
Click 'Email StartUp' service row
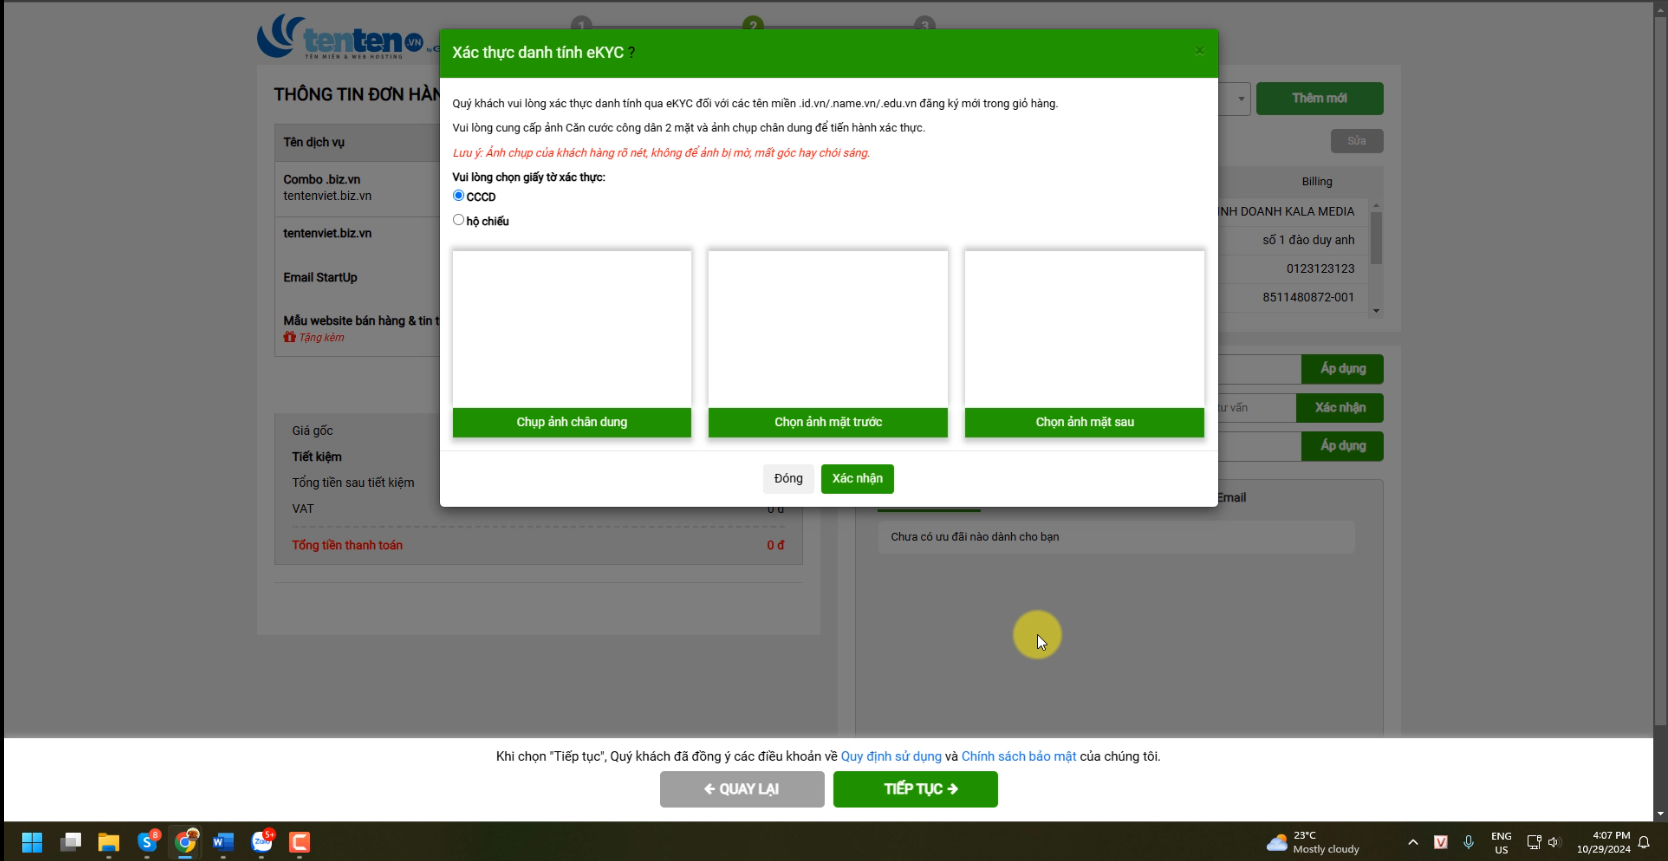(320, 277)
